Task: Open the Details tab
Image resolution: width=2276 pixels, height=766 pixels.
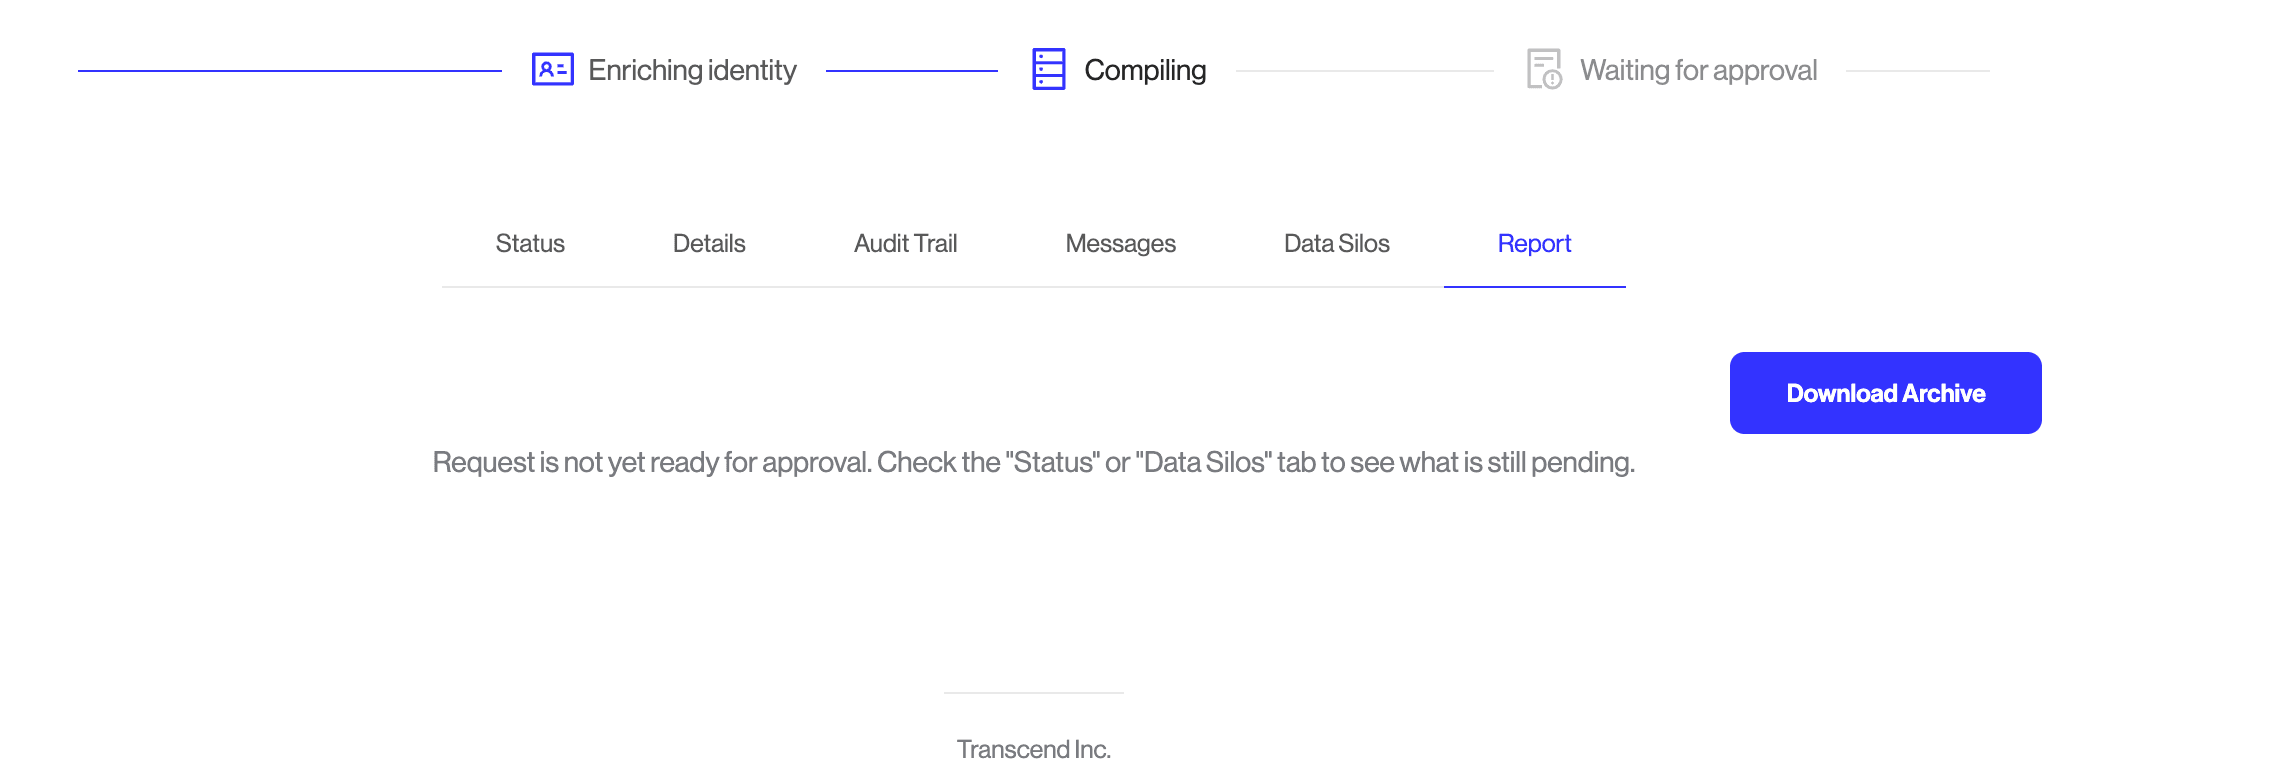Action: [x=709, y=244]
